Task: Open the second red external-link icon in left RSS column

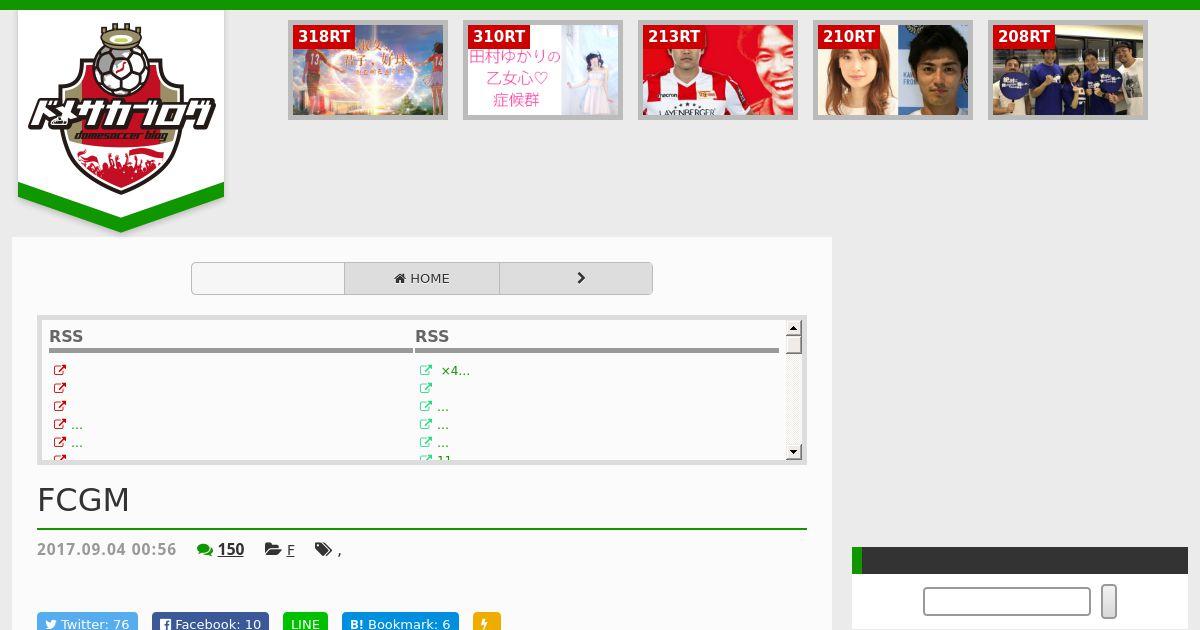Action: click(x=60, y=388)
